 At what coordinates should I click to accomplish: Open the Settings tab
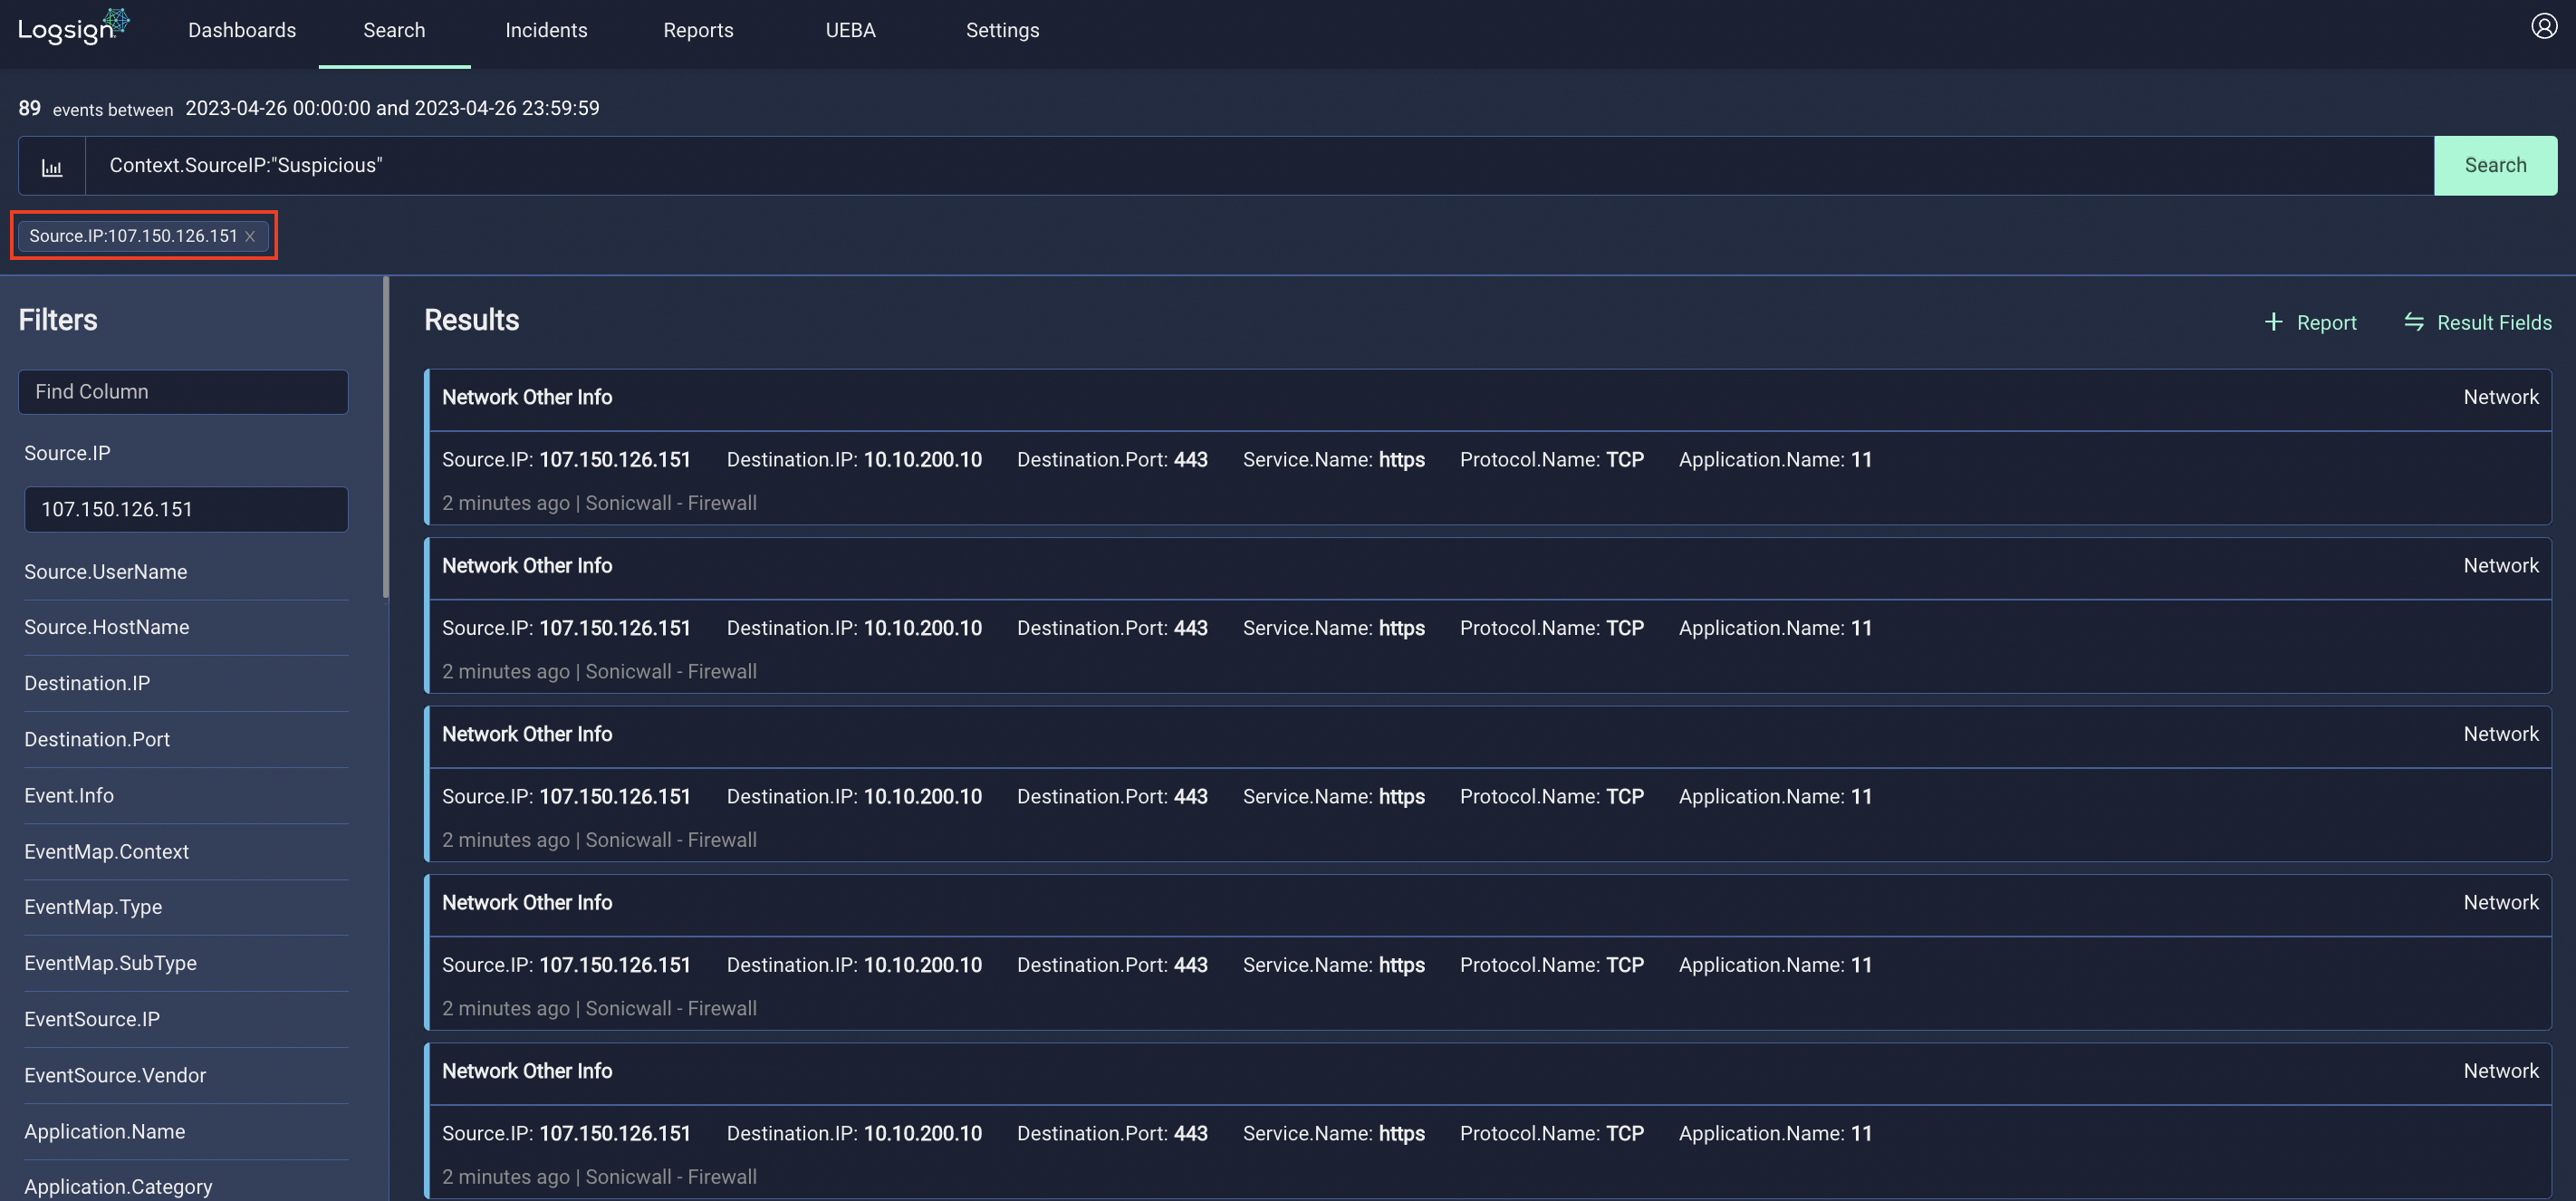coord(1002,31)
